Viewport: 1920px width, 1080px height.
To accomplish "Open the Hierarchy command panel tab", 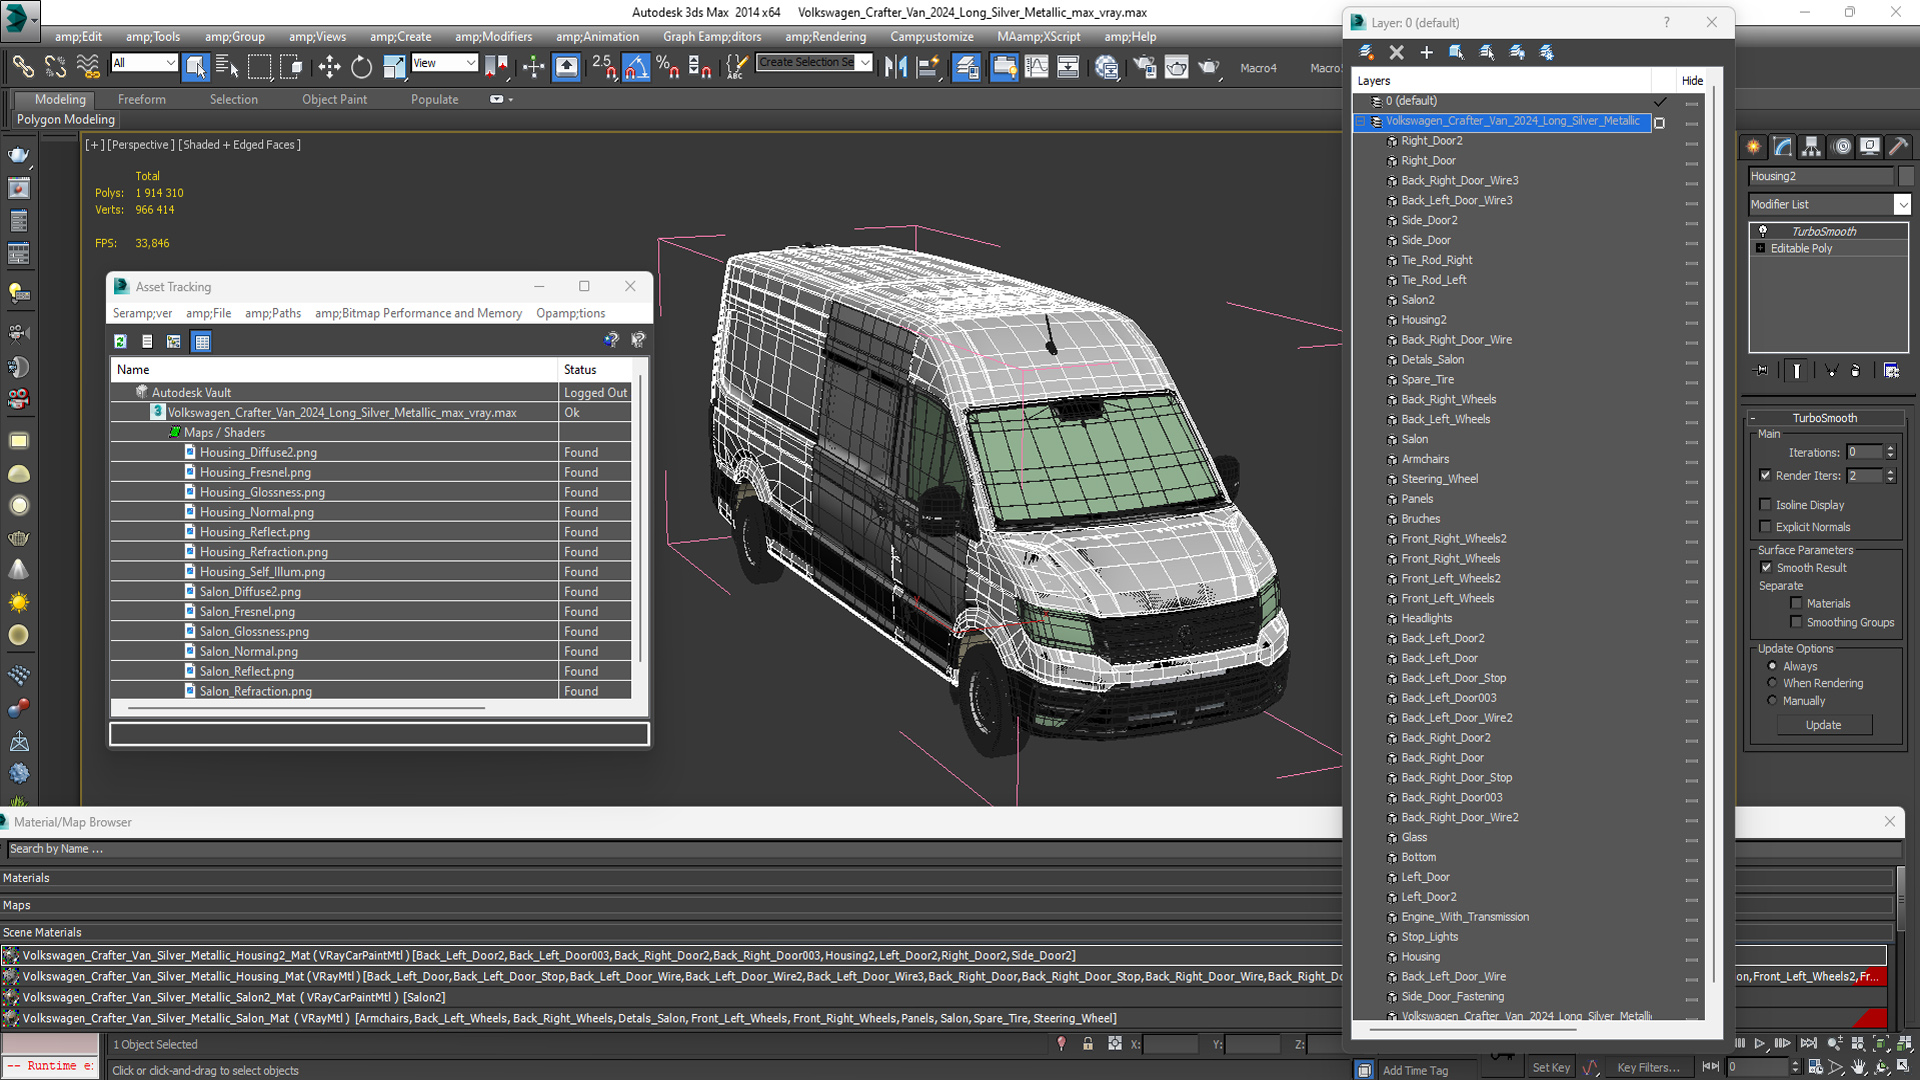I will pyautogui.click(x=1811, y=146).
